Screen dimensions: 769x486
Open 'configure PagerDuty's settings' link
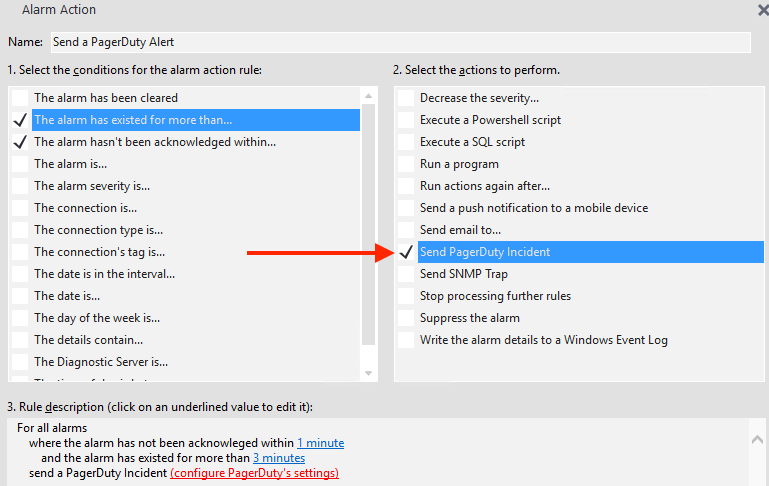click(254, 473)
